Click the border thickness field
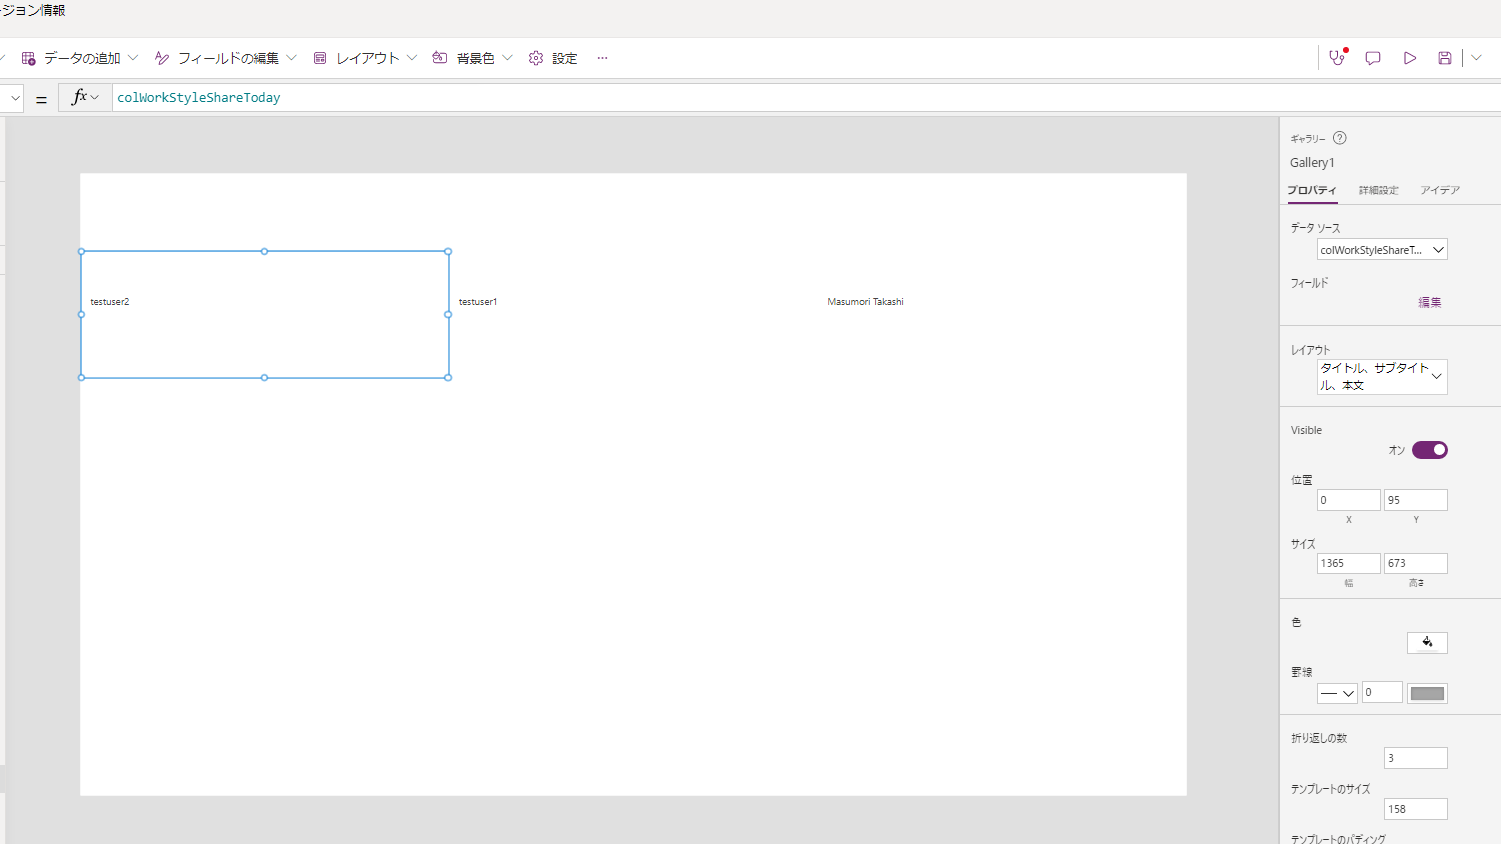Screen dimensions: 1501x844 pyautogui.click(x=1382, y=693)
